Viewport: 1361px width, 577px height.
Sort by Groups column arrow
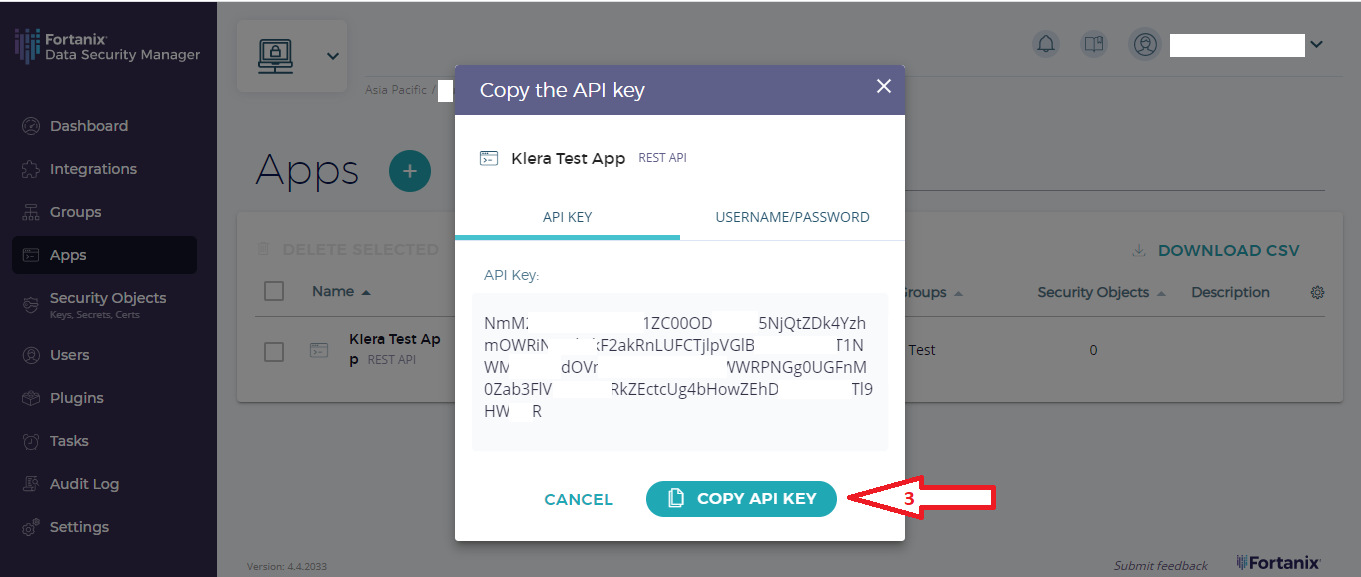click(958, 294)
